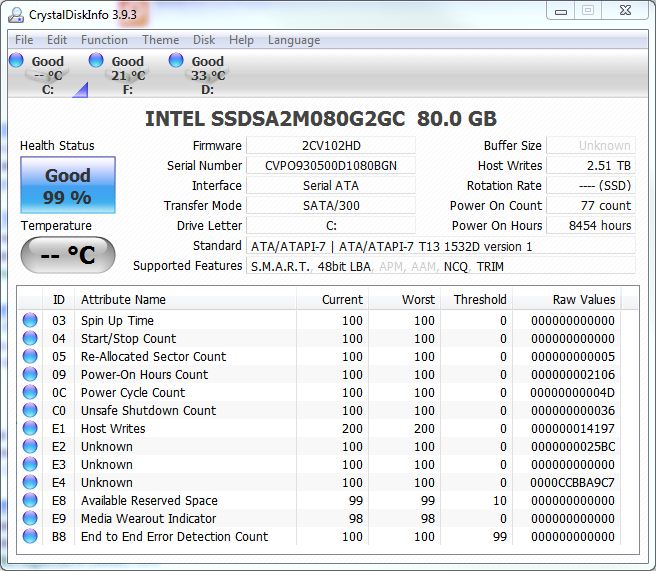The image size is (656, 571).
Task: Switch to the D: disk at 33 °C
Action: tap(208, 75)
